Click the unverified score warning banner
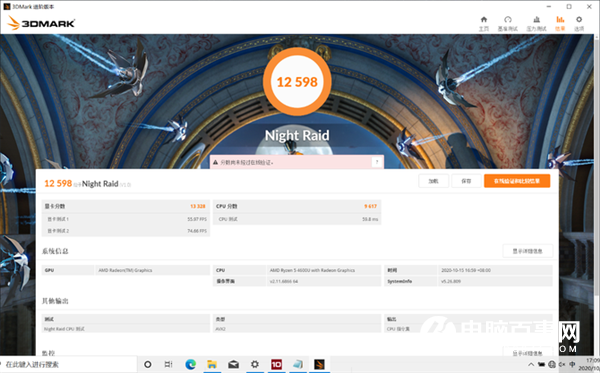This screenshot has height=373, width=600. pyautogui.click(x=297, y=162)
